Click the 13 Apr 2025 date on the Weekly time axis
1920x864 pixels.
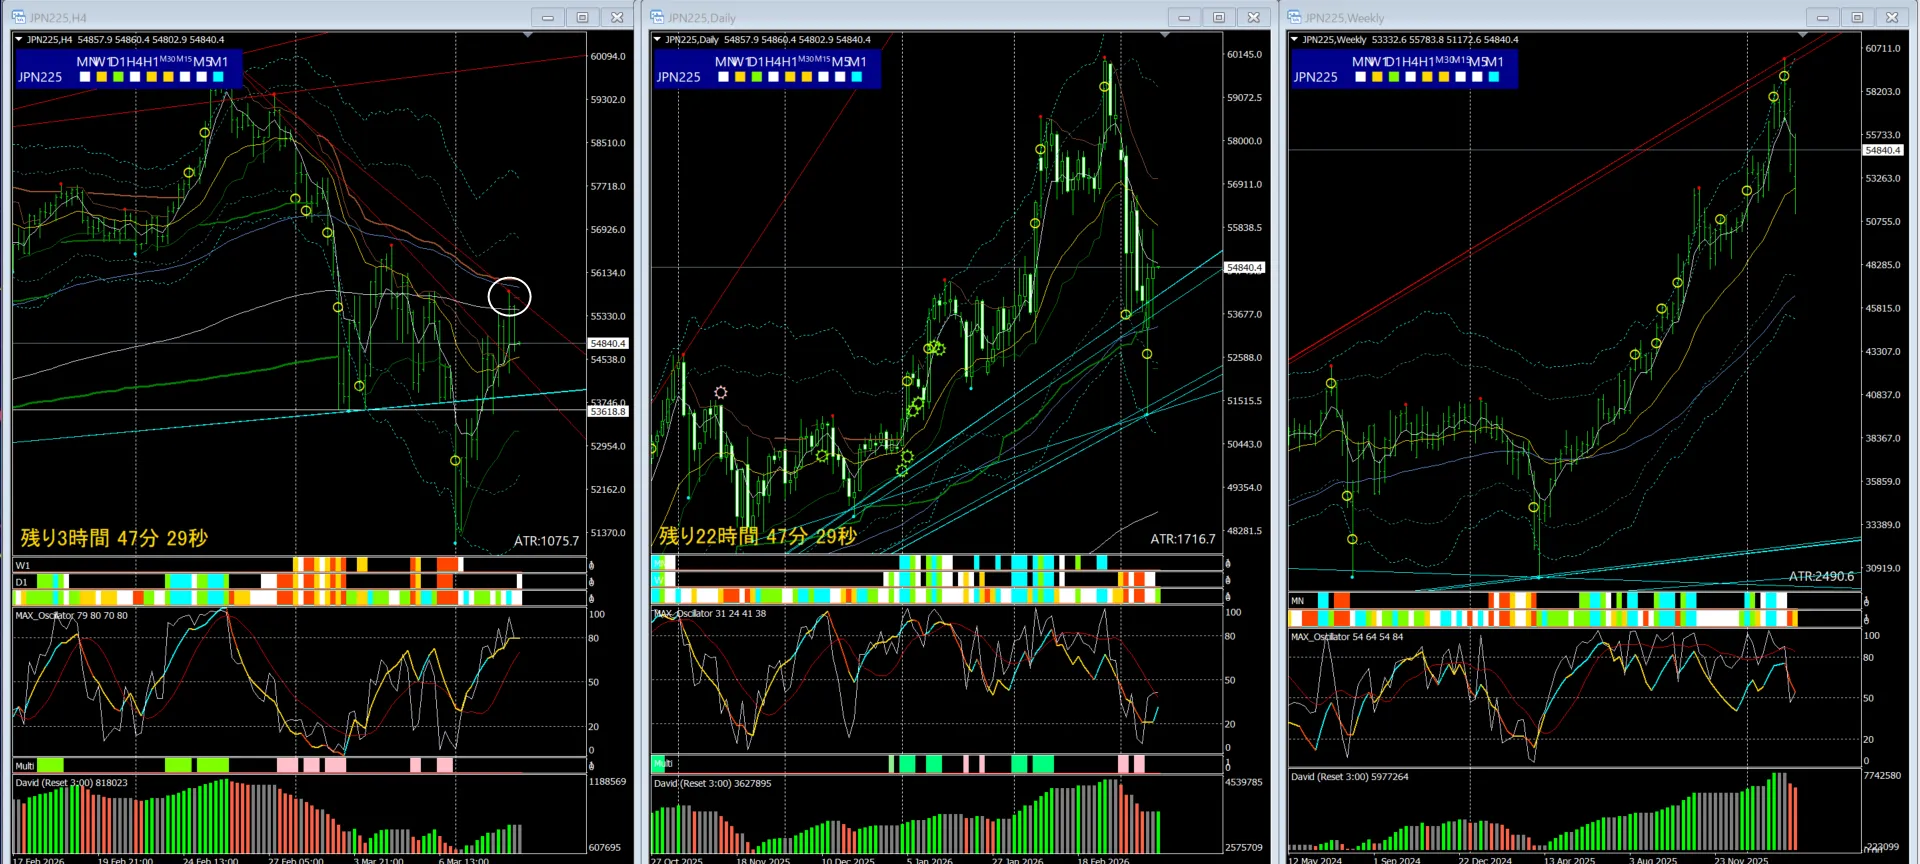tap(1570, 860)
